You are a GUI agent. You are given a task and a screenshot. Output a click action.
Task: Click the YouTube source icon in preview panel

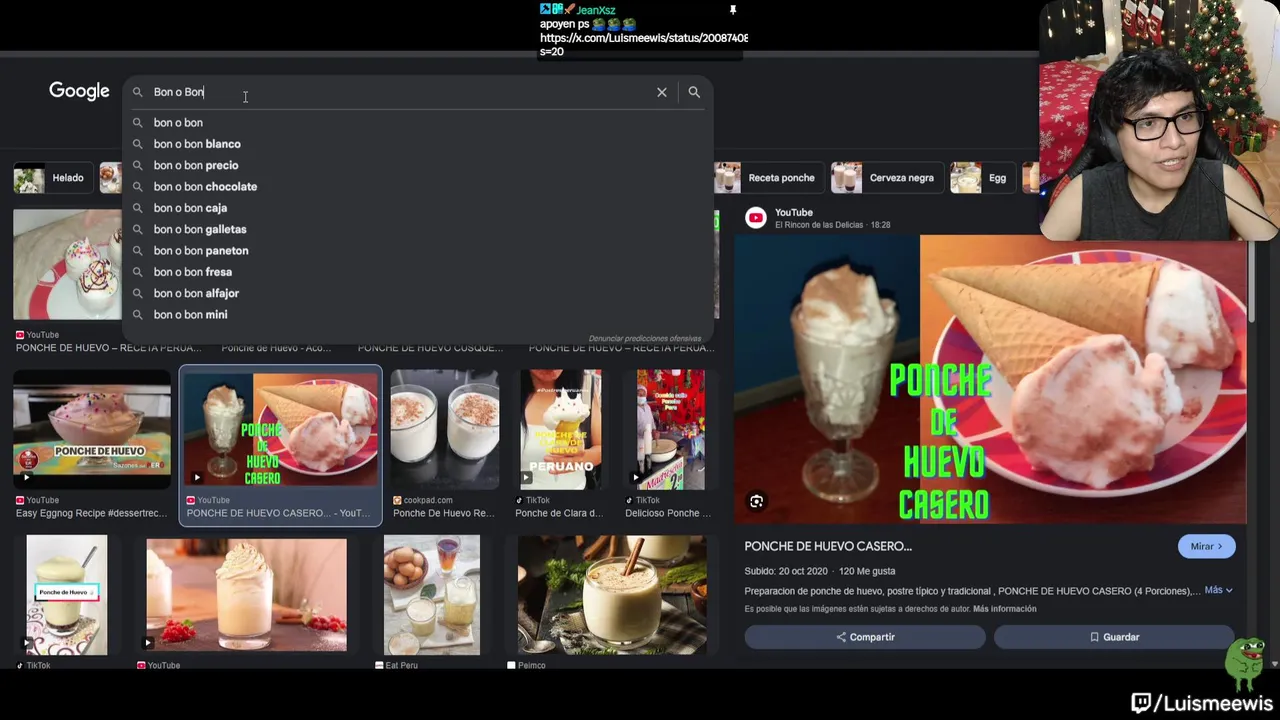756,218
